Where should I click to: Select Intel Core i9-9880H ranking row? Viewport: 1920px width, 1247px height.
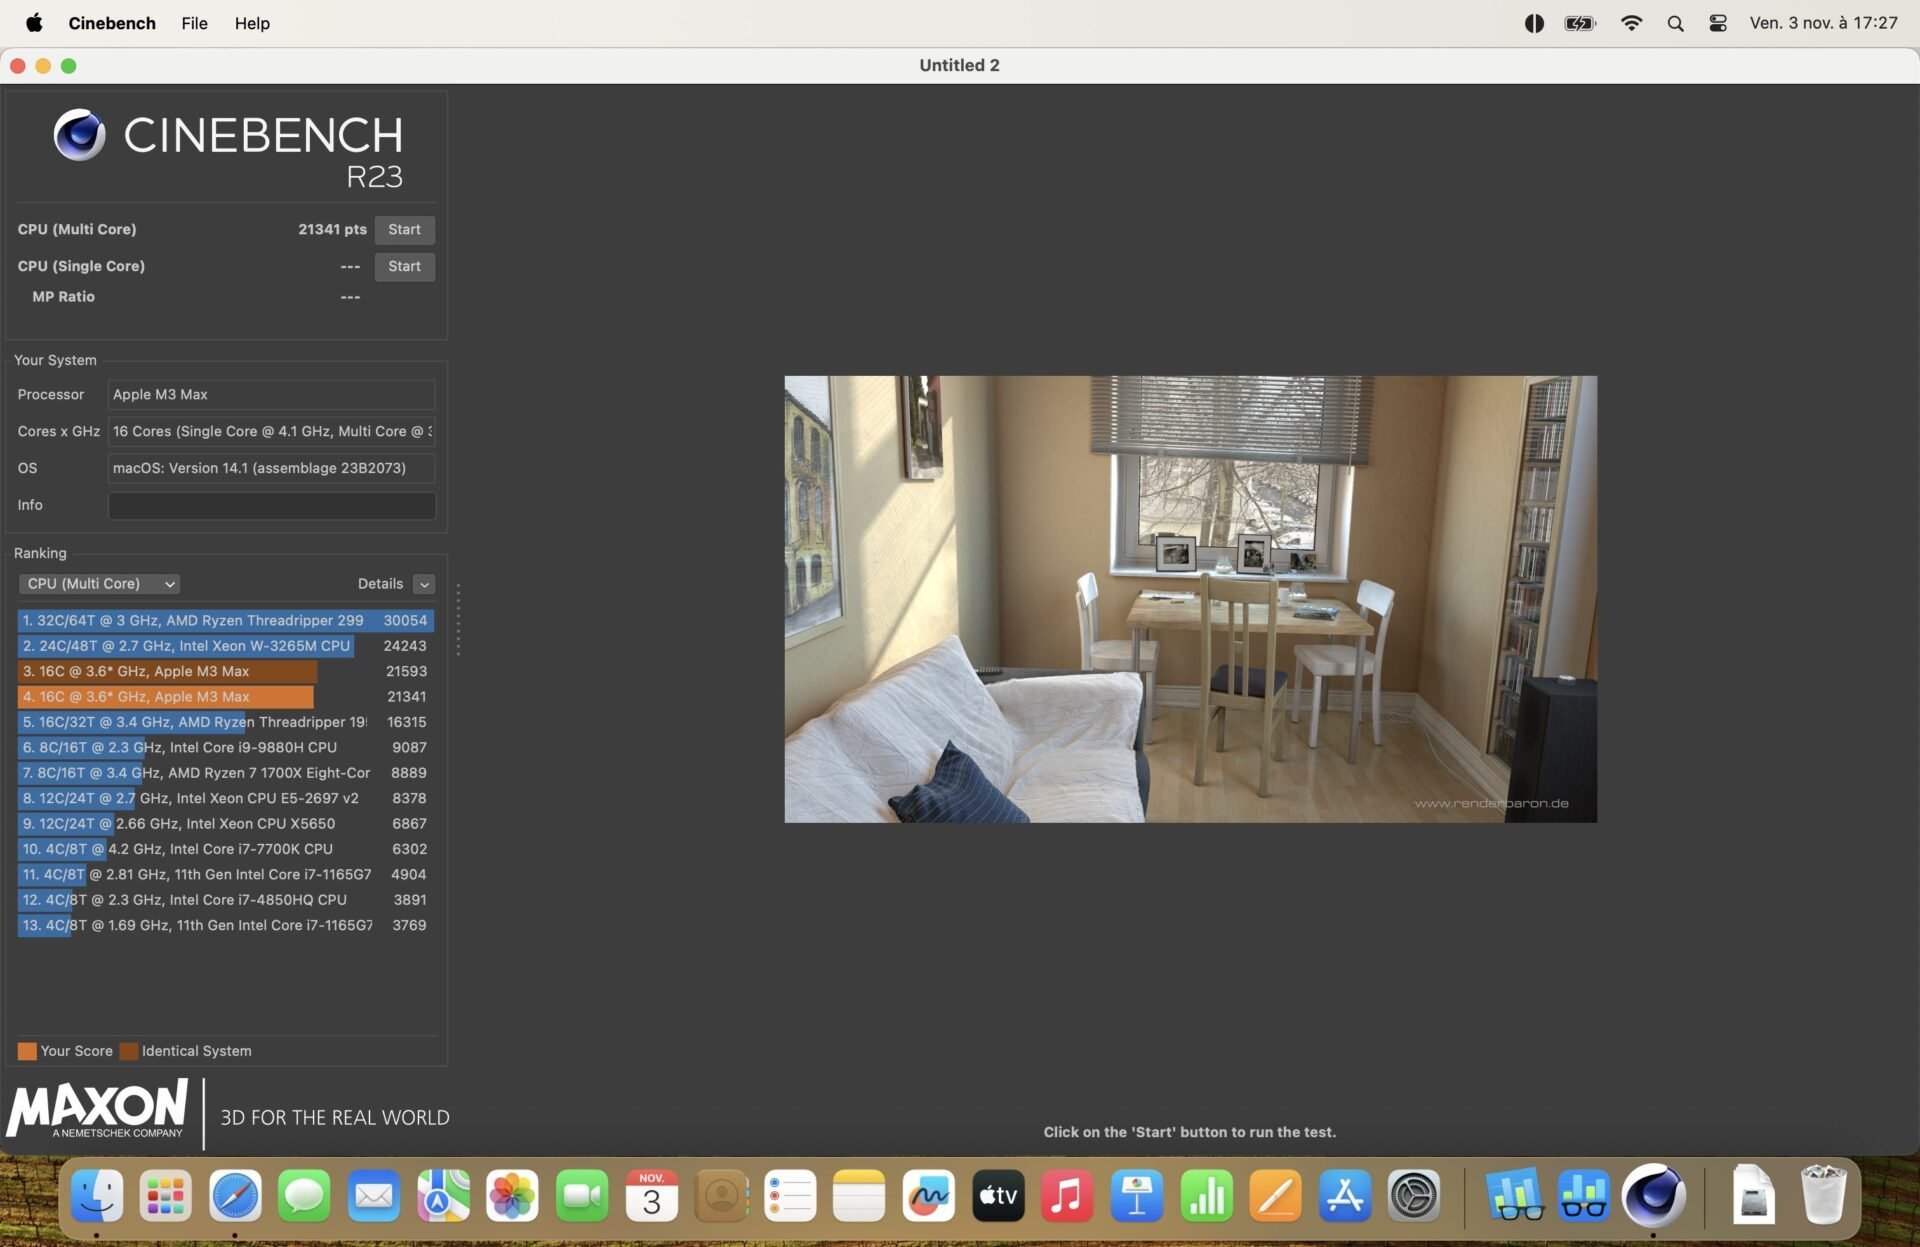coord(225,748)
